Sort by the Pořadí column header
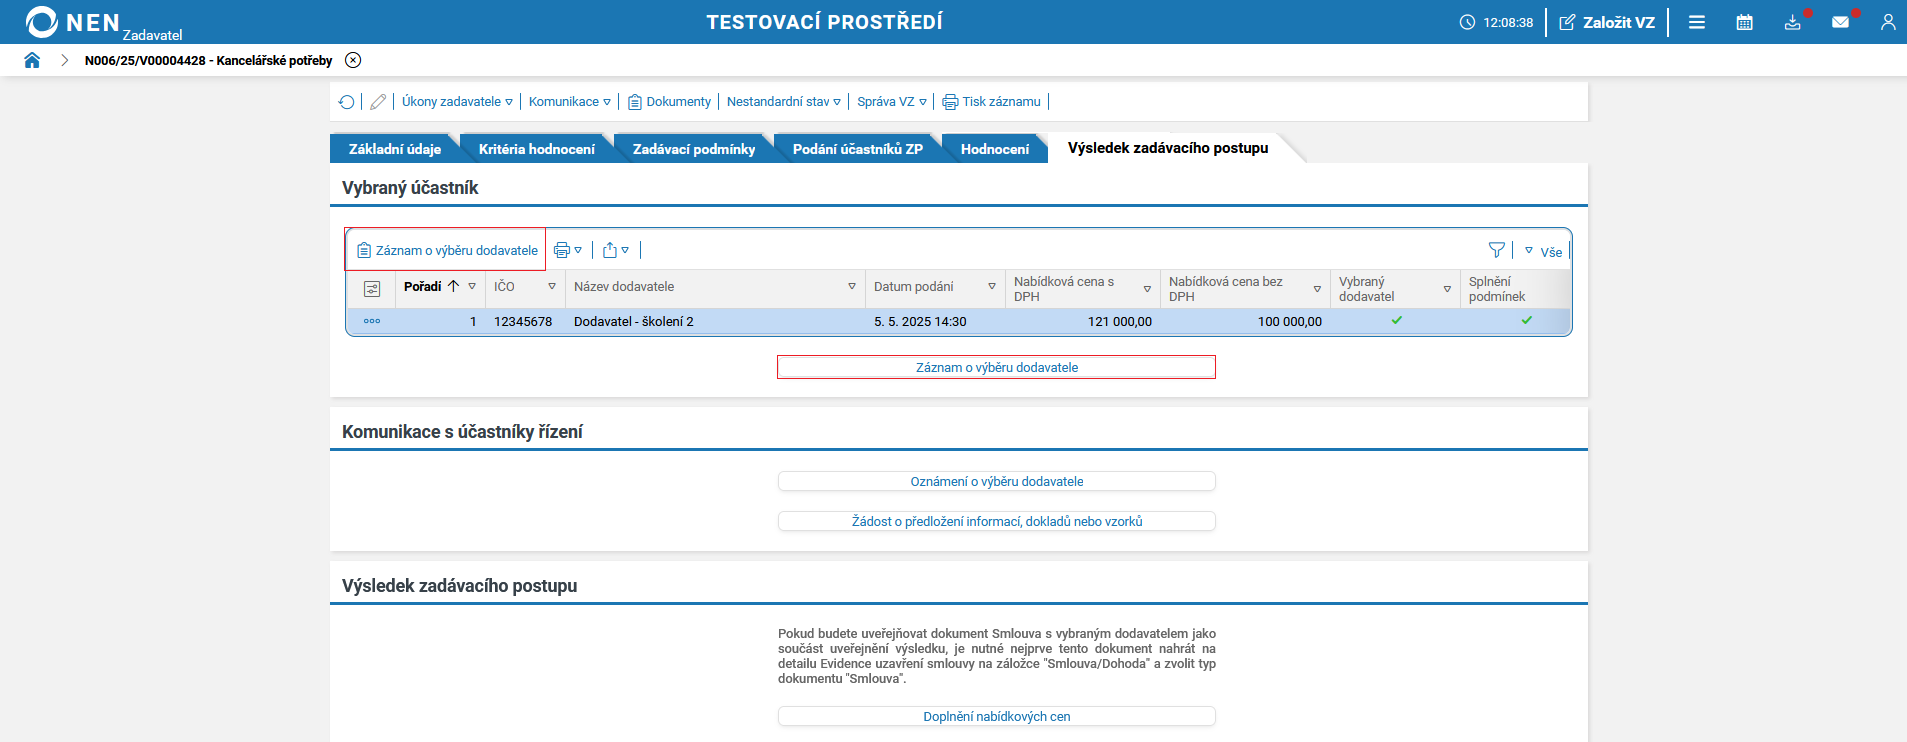 (423, 287)
